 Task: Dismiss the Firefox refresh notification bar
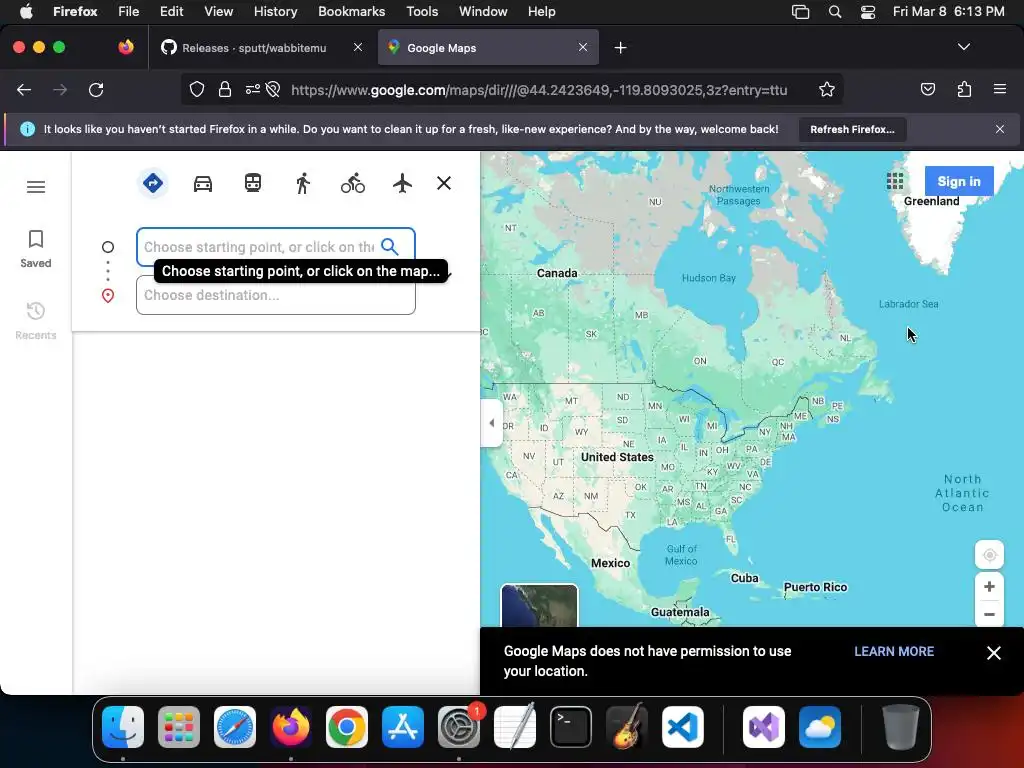(1000, 129)
